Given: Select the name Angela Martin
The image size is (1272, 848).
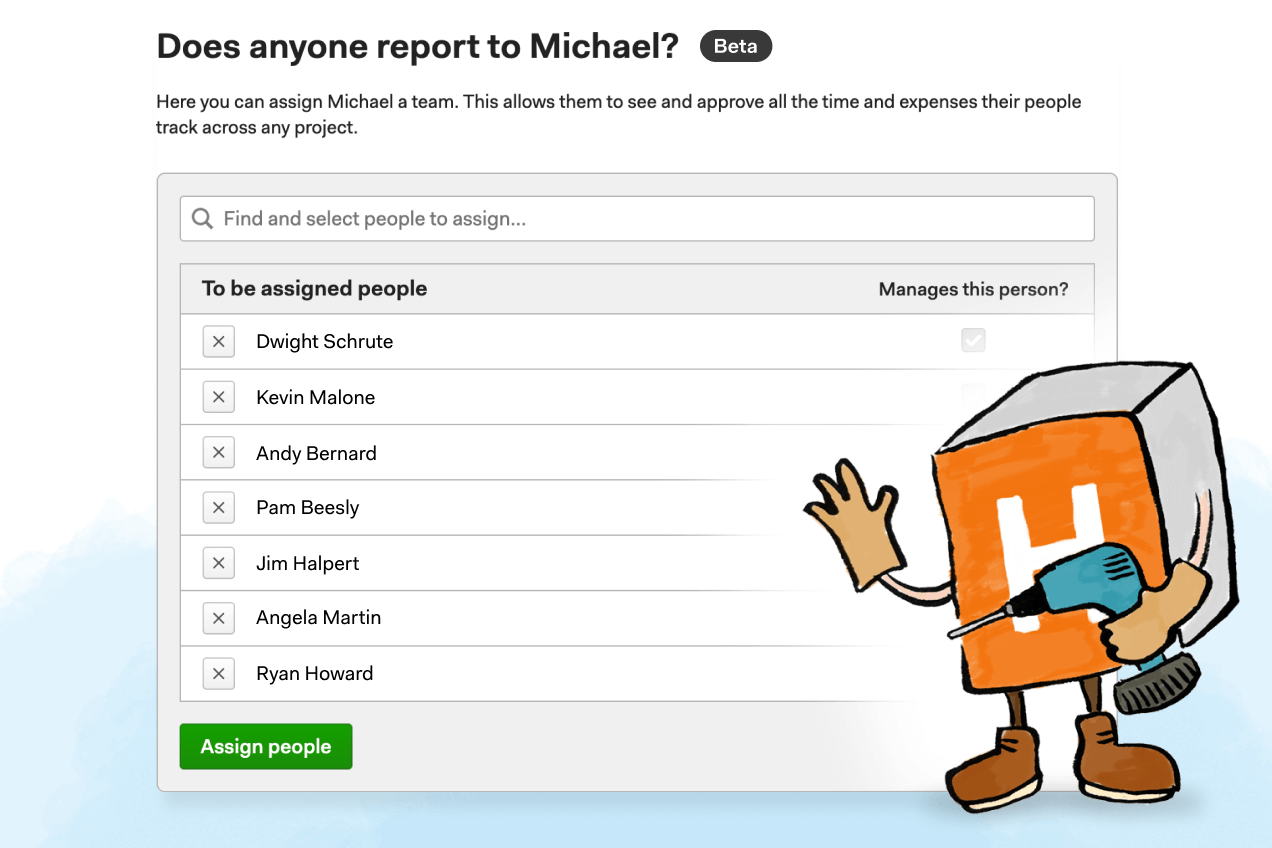Looking at the screenshot, I should pos(318,617).
